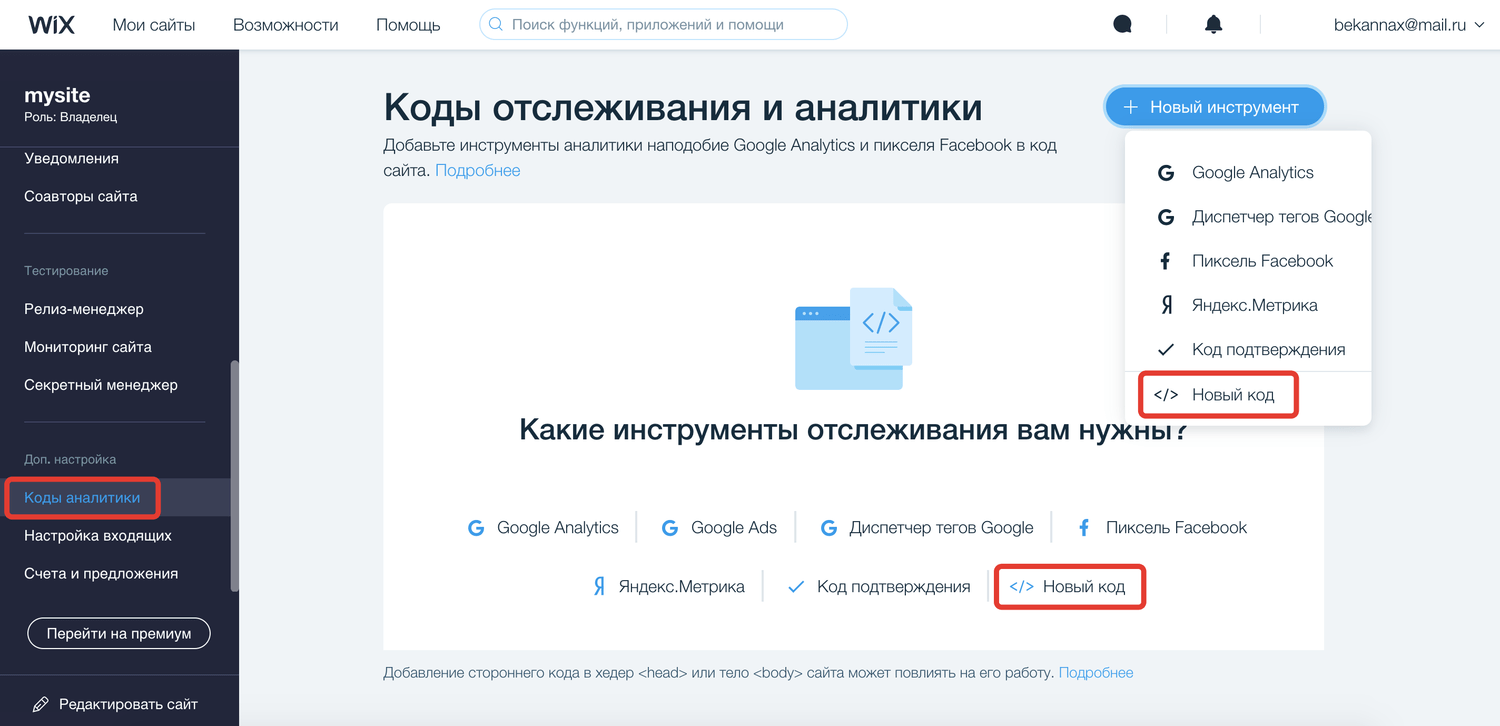Open Счета и предложения in the sidebar
The width and height of the screenshot is (1500, 726).
click(x=101, y=574)
